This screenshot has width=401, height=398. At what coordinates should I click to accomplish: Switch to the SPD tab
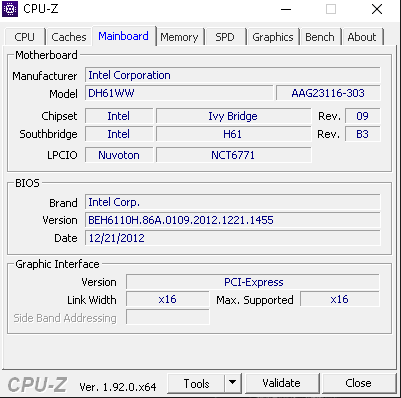225,37
